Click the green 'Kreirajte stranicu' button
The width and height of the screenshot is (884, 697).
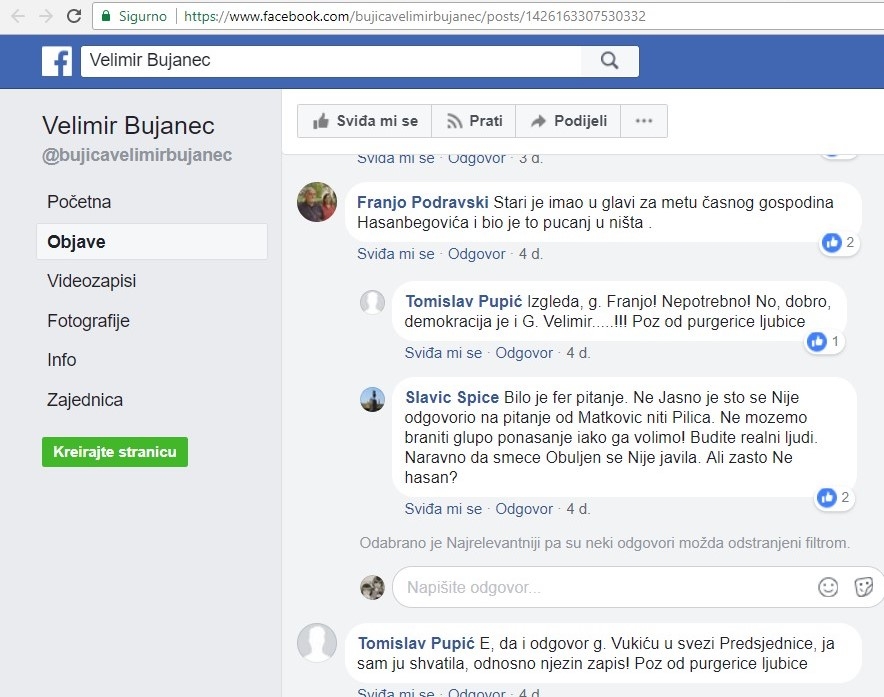(x=115, y=452)
